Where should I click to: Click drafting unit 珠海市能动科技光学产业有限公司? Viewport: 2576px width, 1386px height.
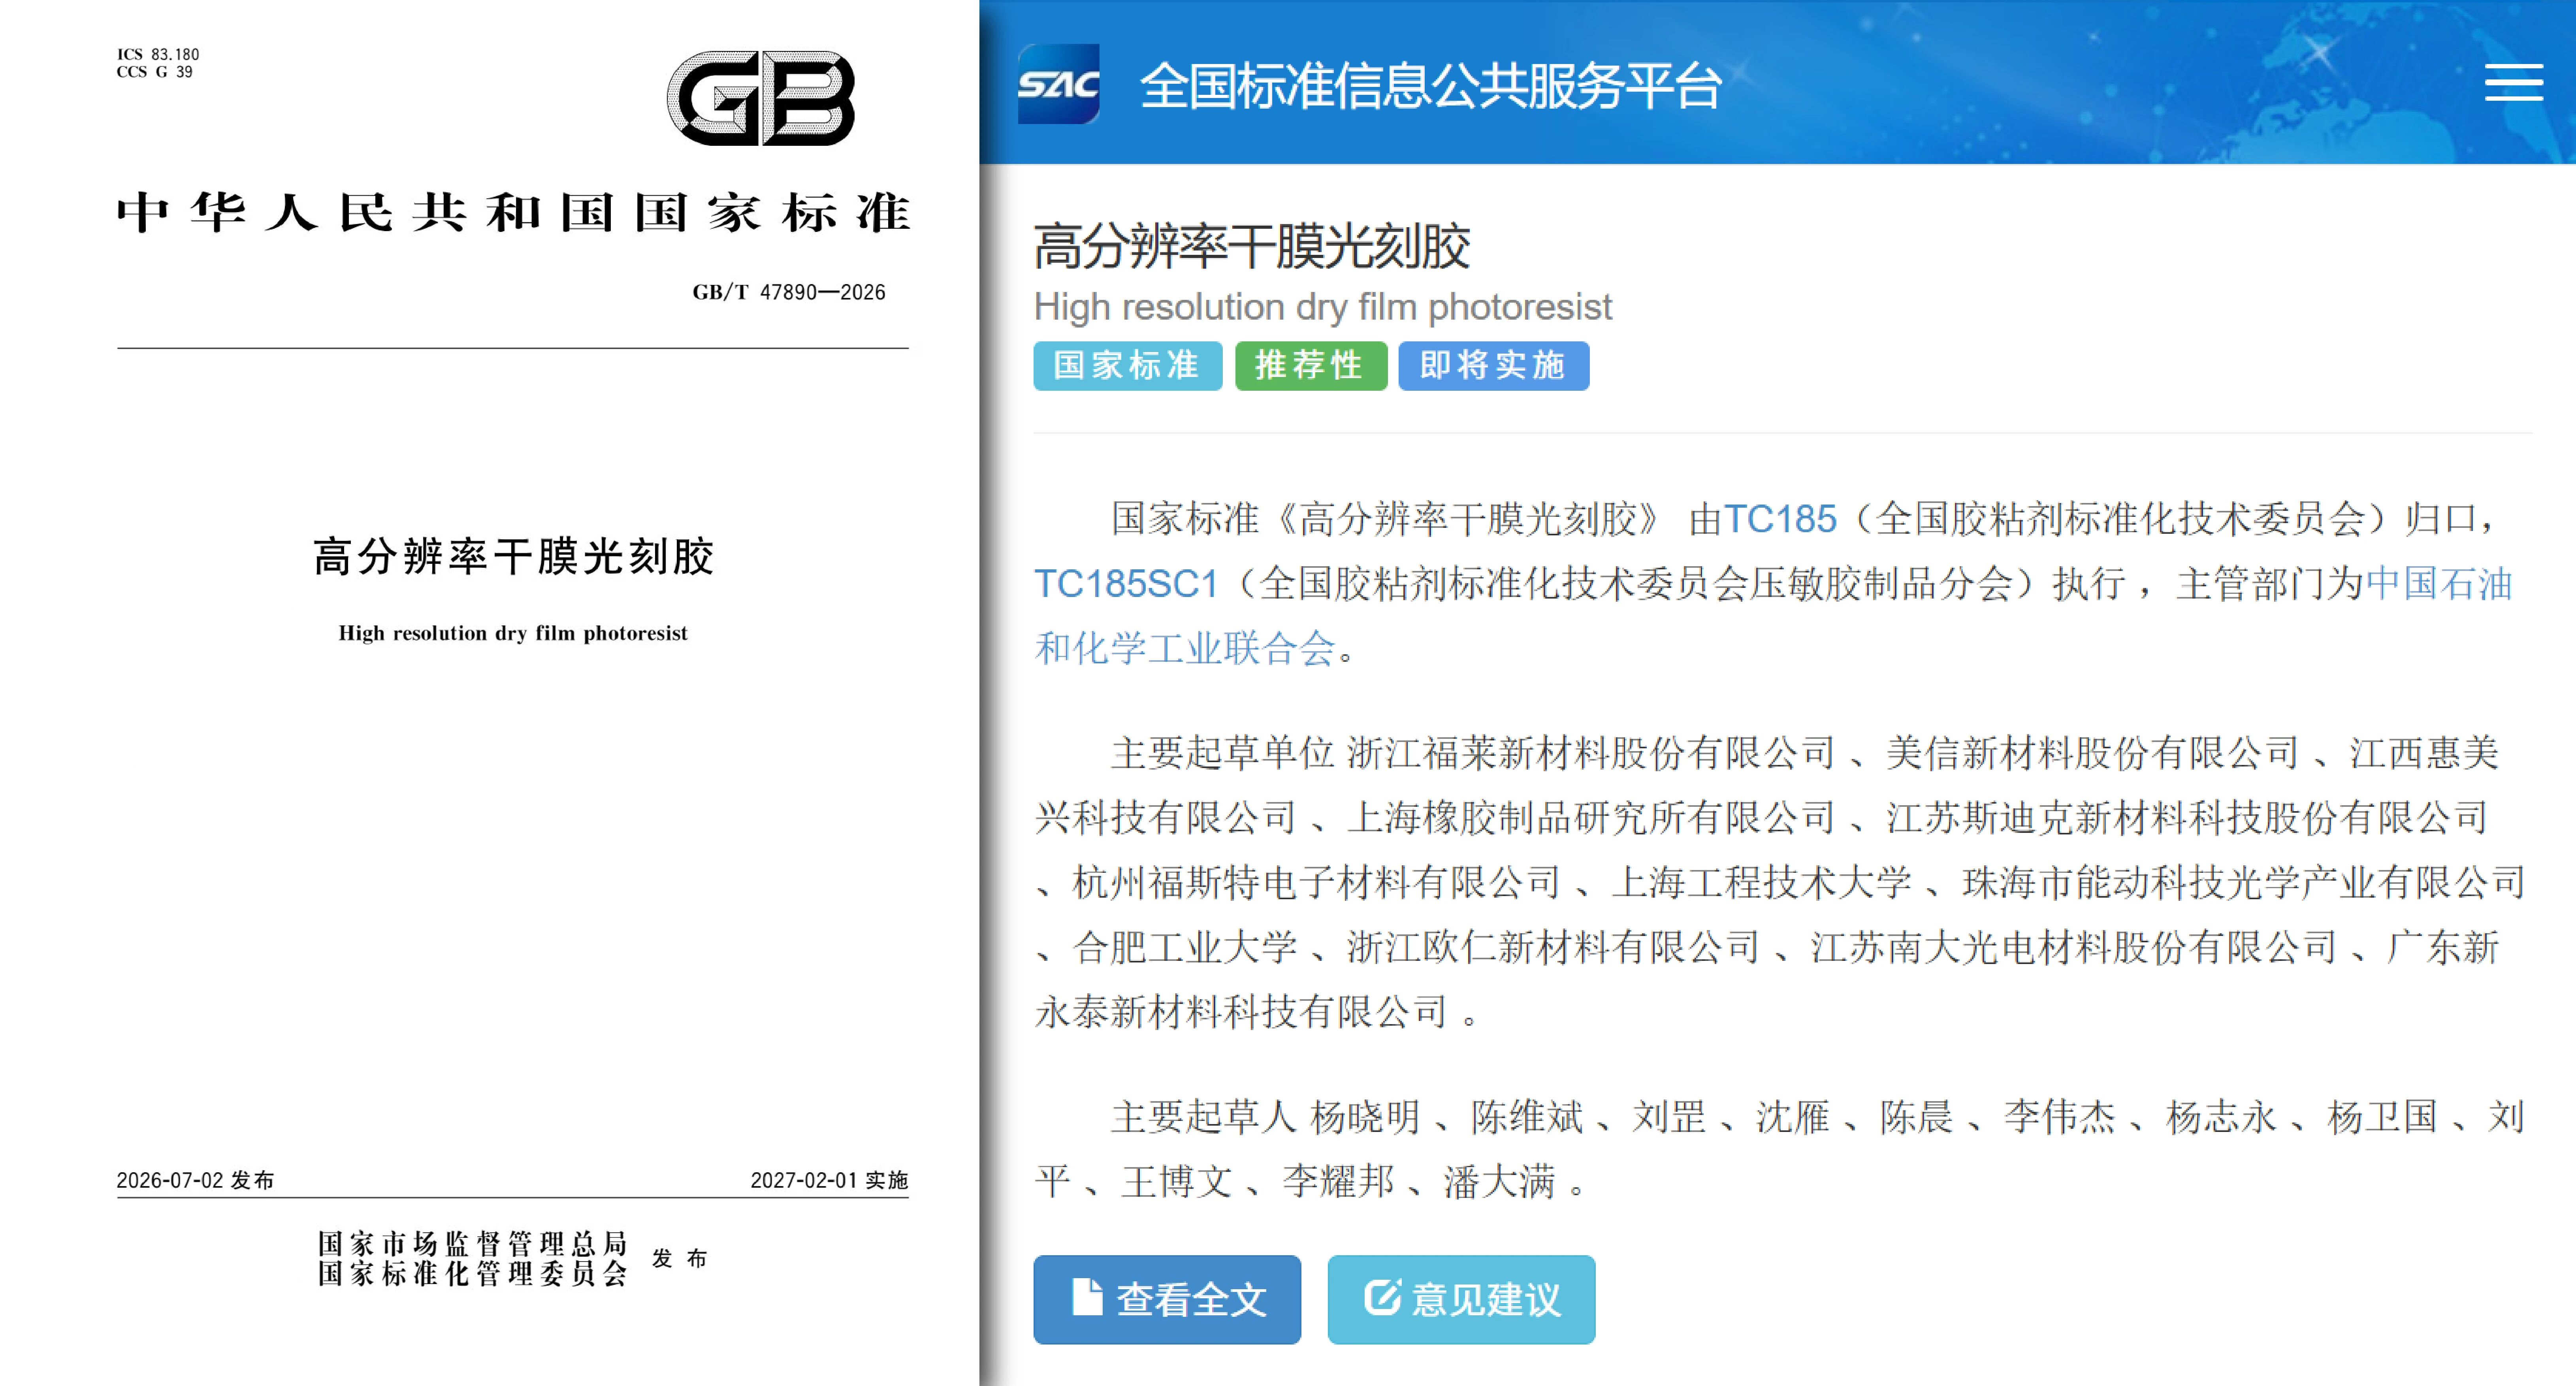click(x=2244, y=883)
